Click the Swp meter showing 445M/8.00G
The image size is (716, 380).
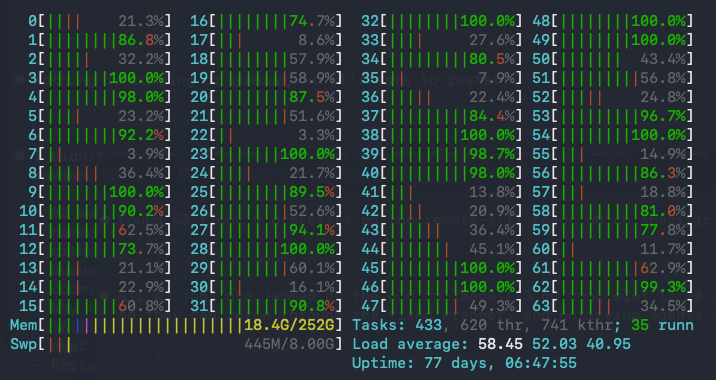click(x=176, y=344)
